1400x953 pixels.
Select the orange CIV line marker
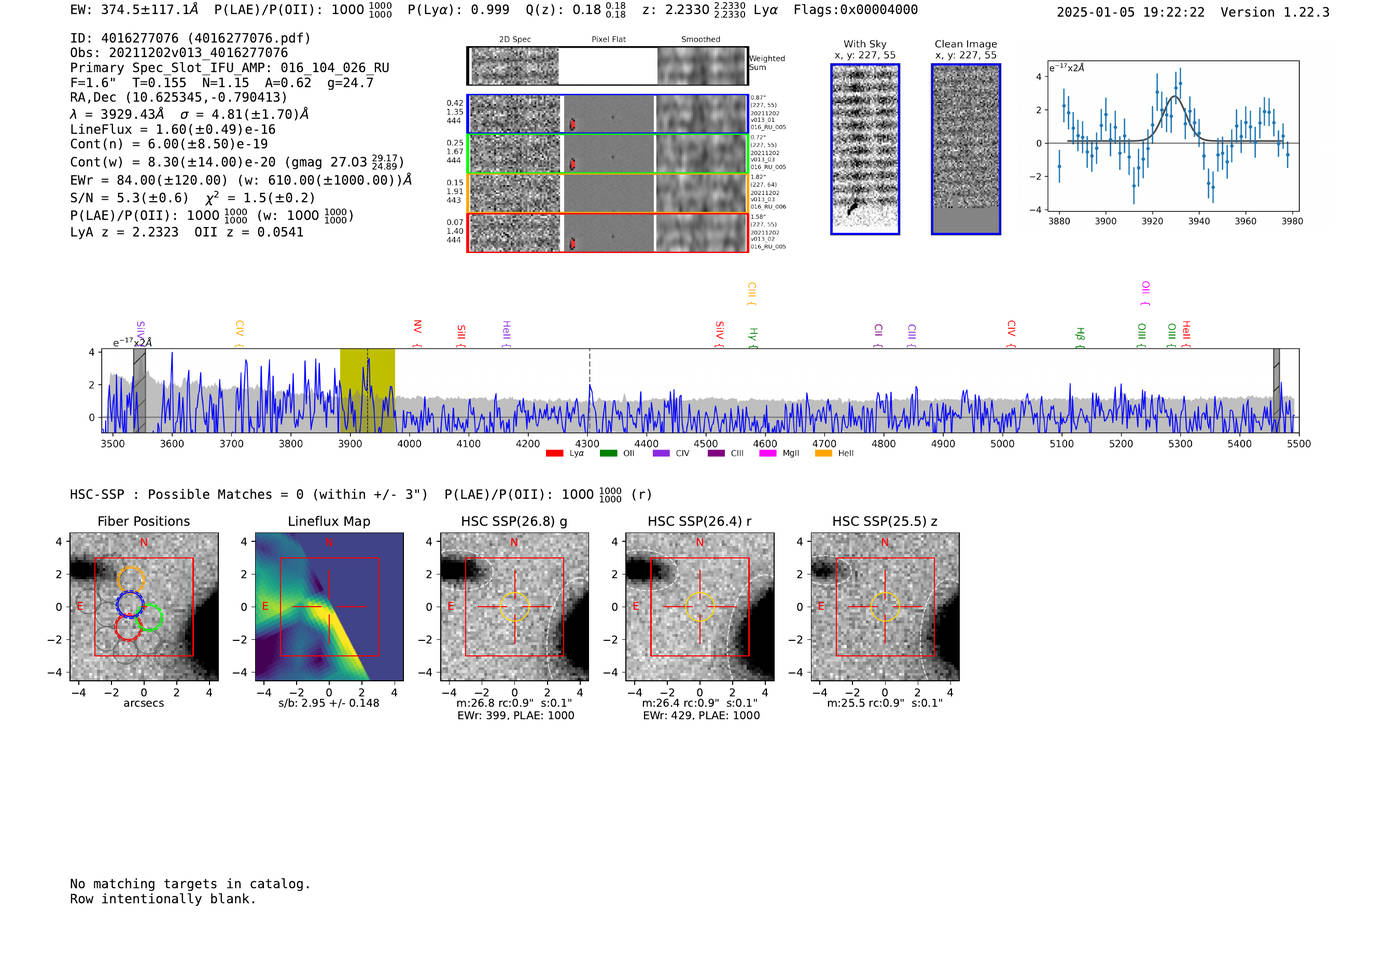tap(239, 334)
